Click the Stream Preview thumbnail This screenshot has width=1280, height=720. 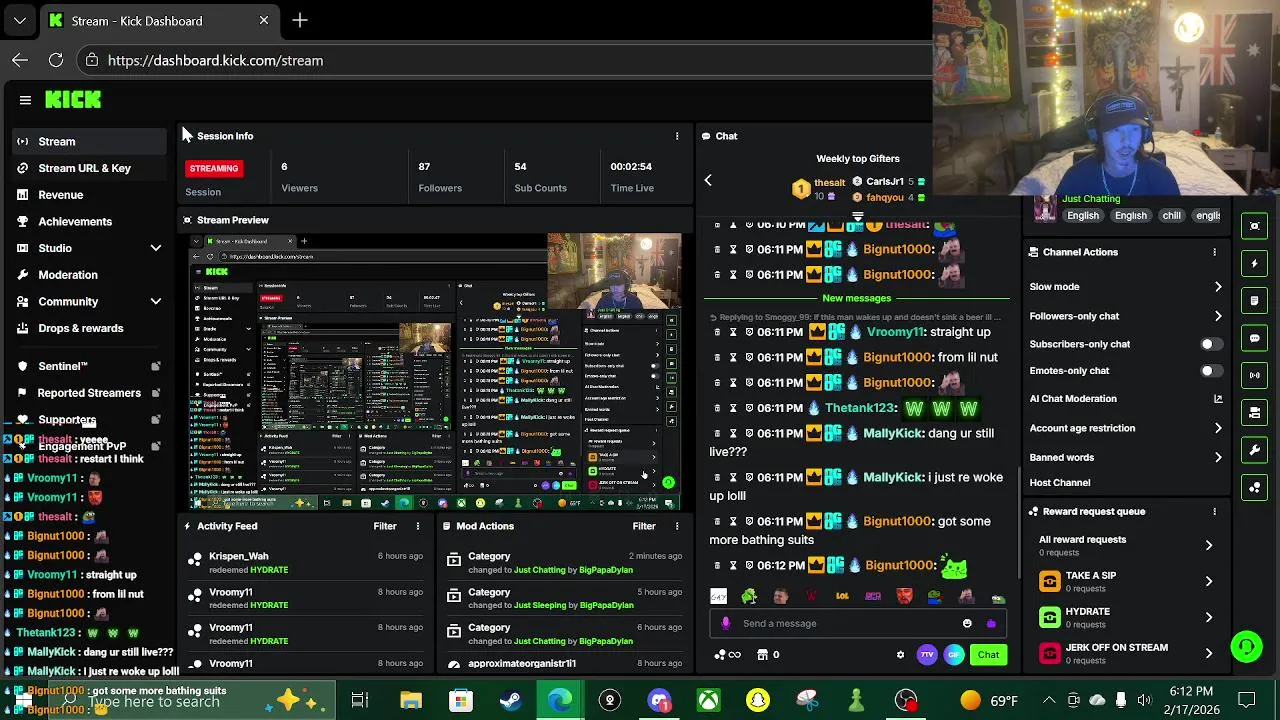pyautogui.click(x=436, y=372)
